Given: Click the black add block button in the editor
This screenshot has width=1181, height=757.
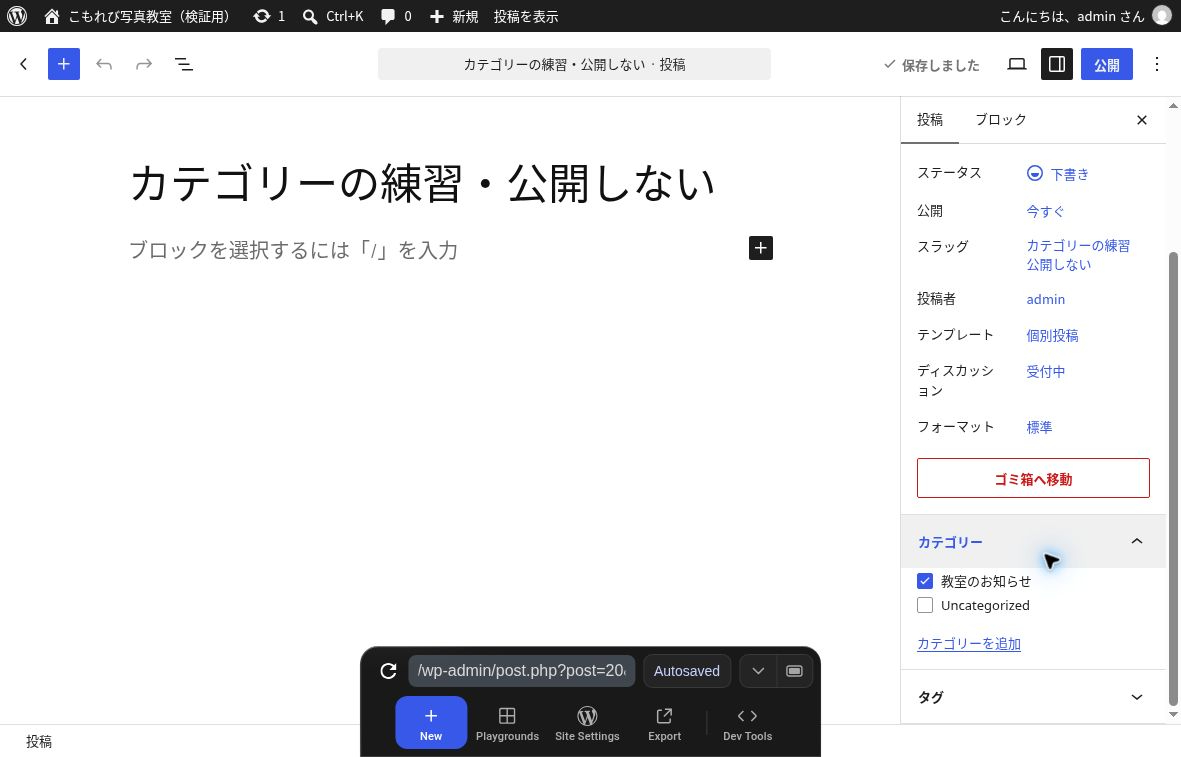Looking at the screenshot, I should 761,248.
